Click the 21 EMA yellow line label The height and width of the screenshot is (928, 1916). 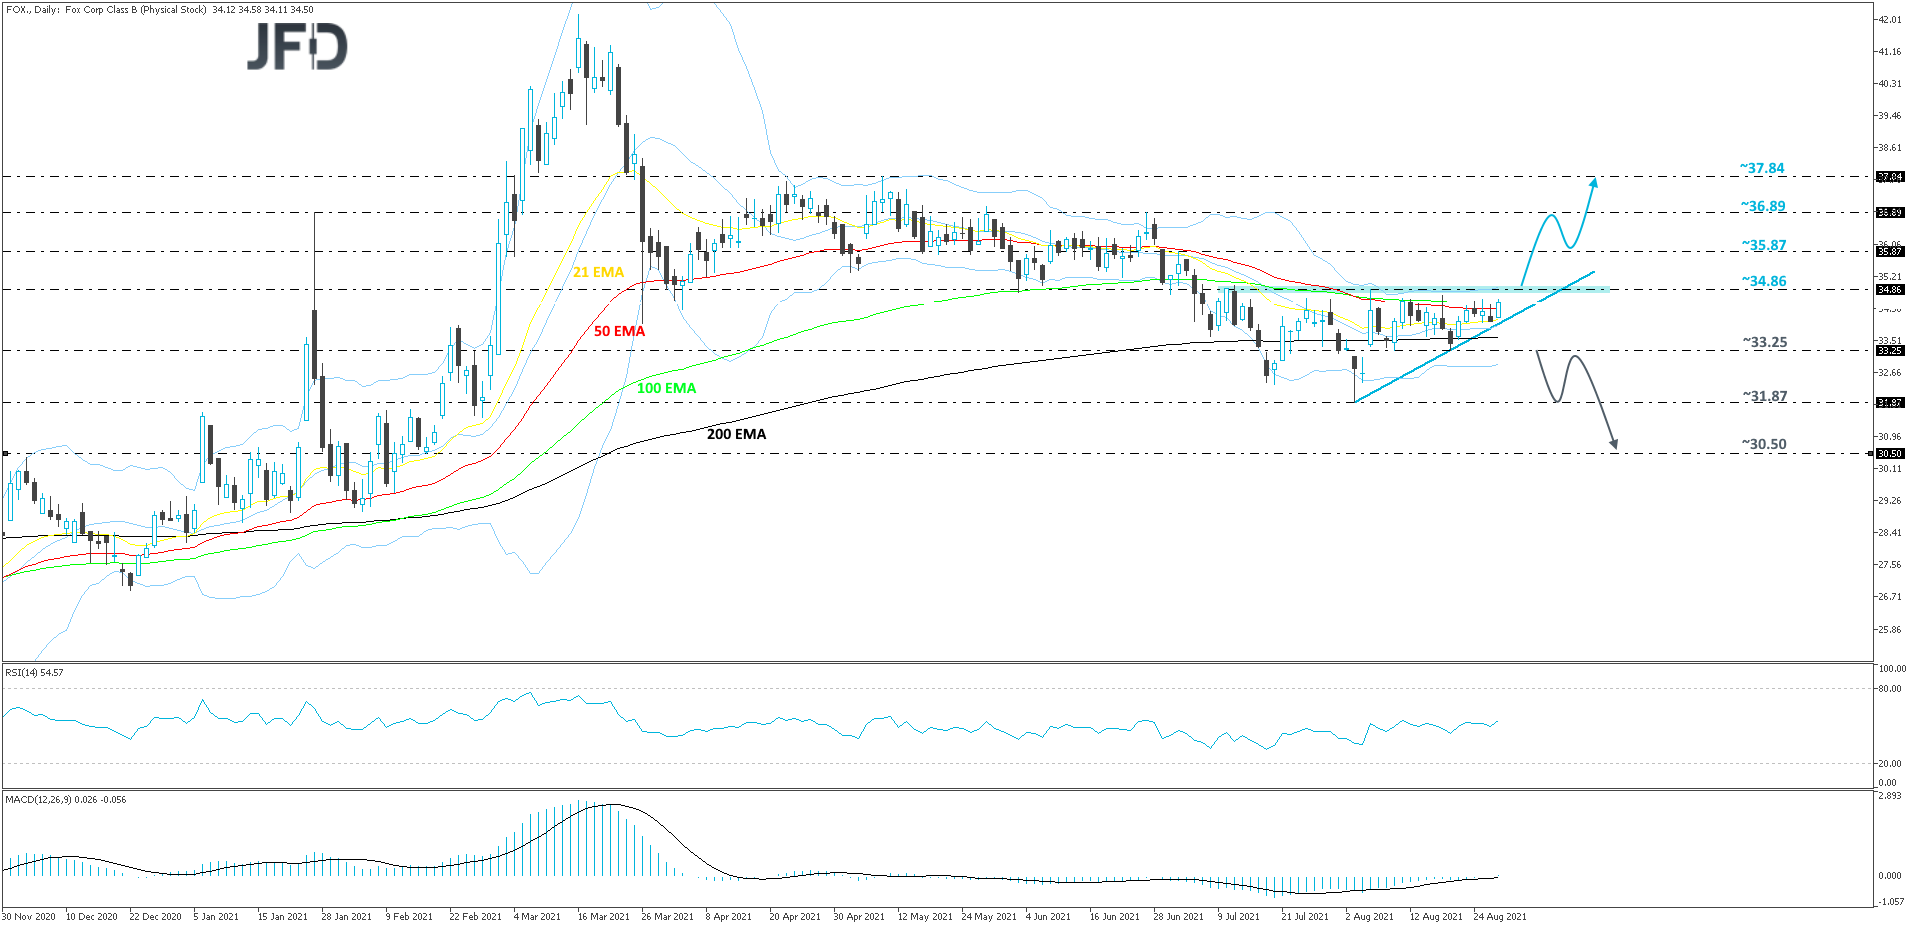point(598,271)
